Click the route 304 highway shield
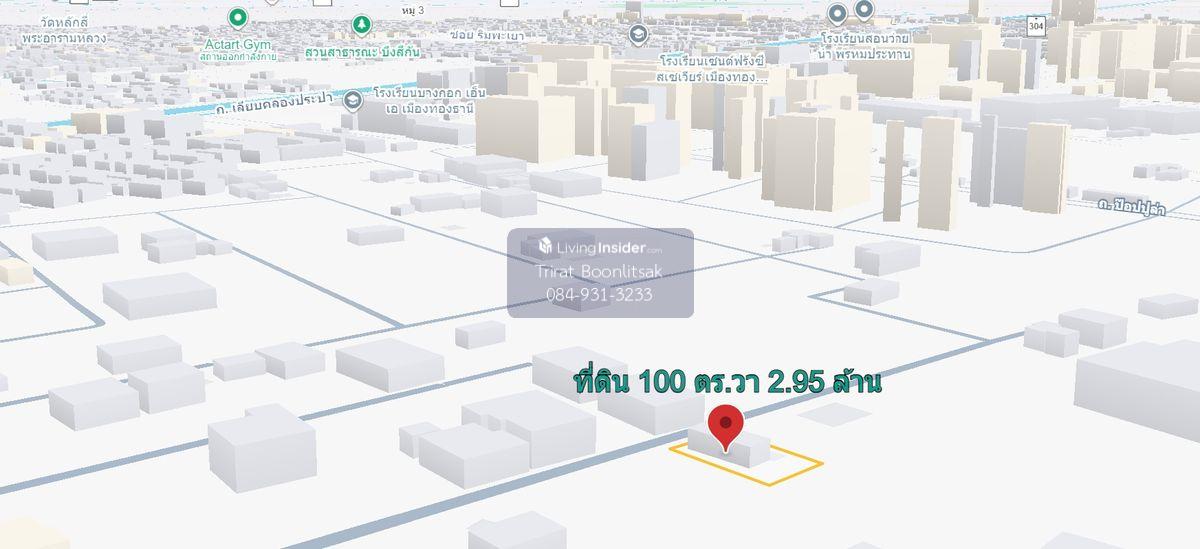Screen dimensions: 1200x549 pos(1035,25)
